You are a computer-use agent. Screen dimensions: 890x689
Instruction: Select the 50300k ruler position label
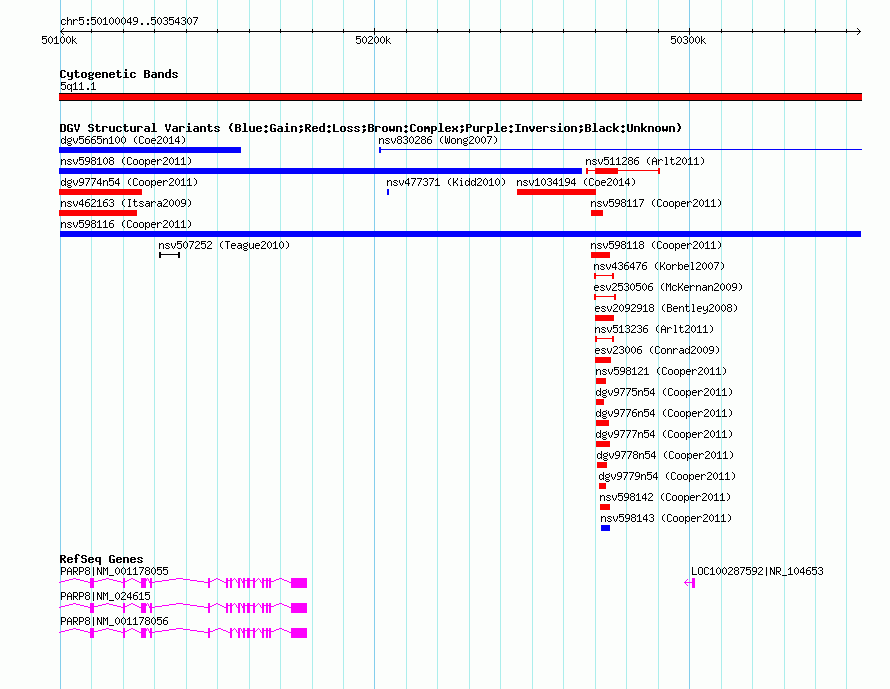(688, 40)
